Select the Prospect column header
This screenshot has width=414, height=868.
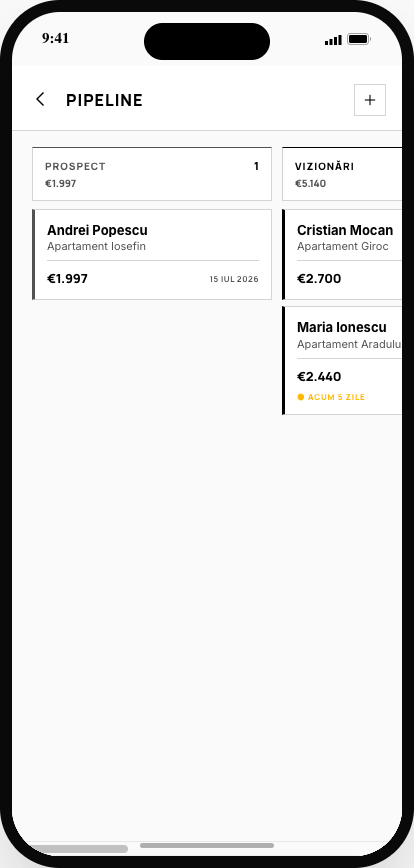click(152, 174)
